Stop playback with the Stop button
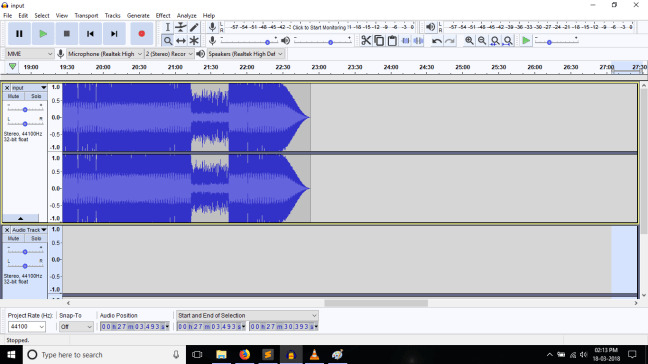Screen dimensions: 648x364 [x=67, y=34]
